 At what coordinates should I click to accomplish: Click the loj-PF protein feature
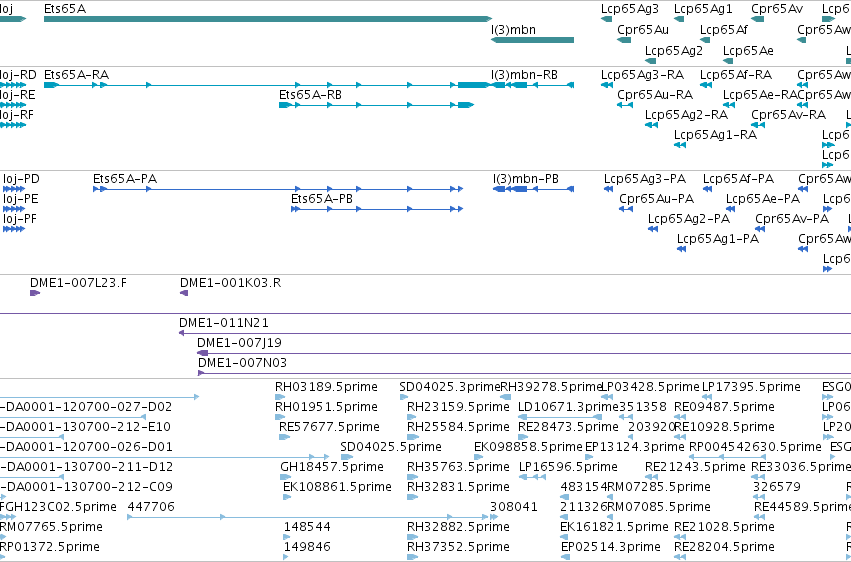coord(14,229)
